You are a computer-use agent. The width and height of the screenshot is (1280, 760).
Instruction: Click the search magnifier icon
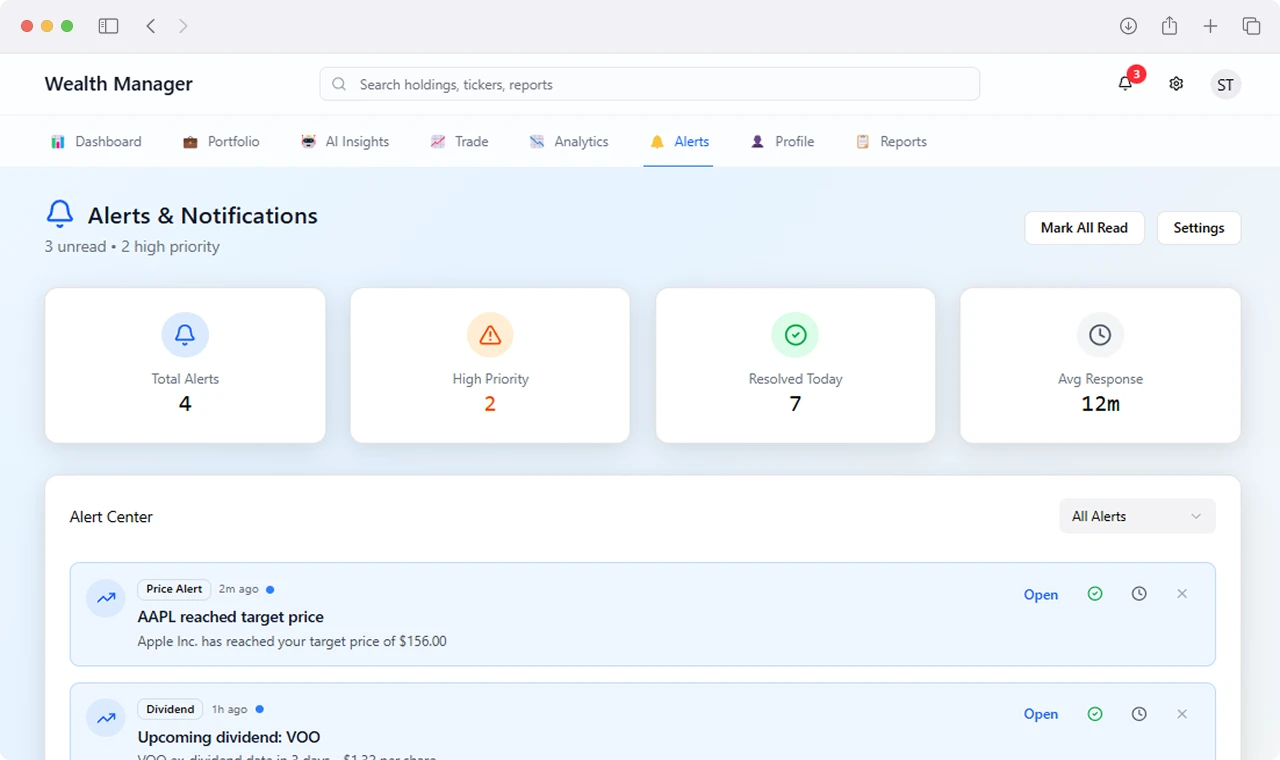pyautogui.click(x=339, y=84)
